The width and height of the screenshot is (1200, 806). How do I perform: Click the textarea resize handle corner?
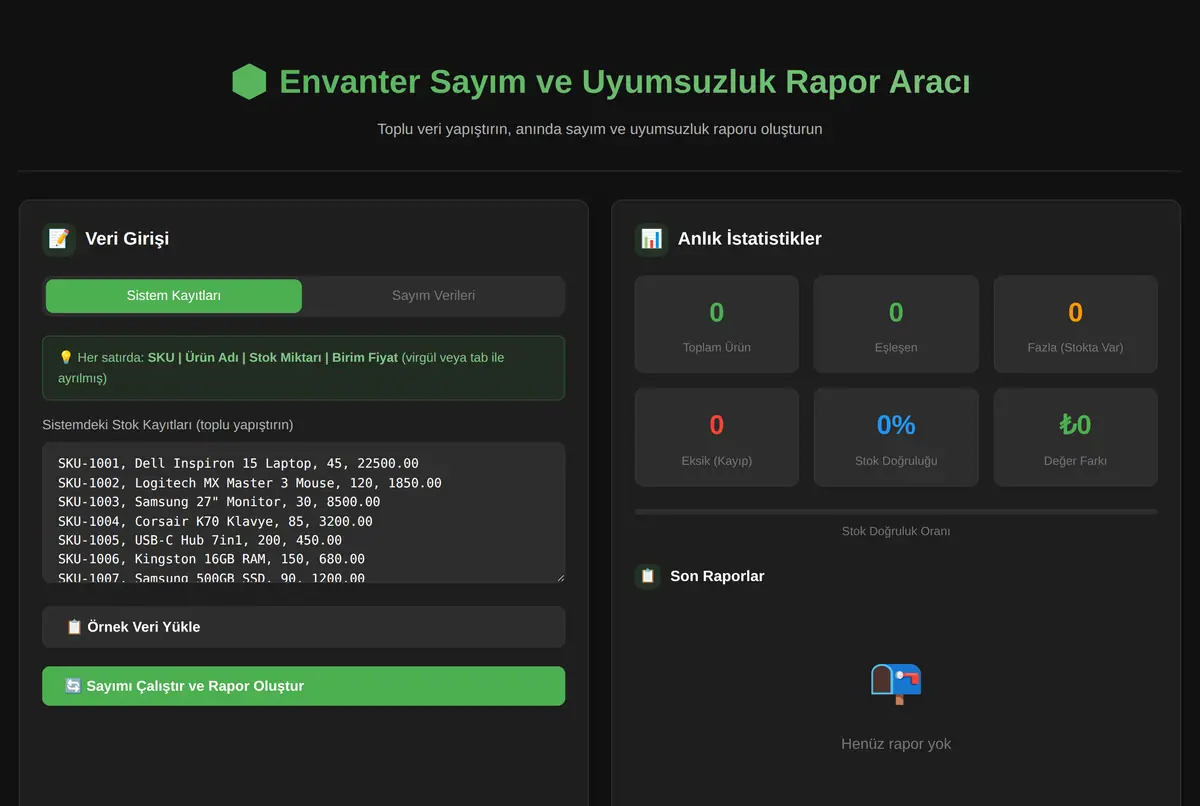[559, 577]
